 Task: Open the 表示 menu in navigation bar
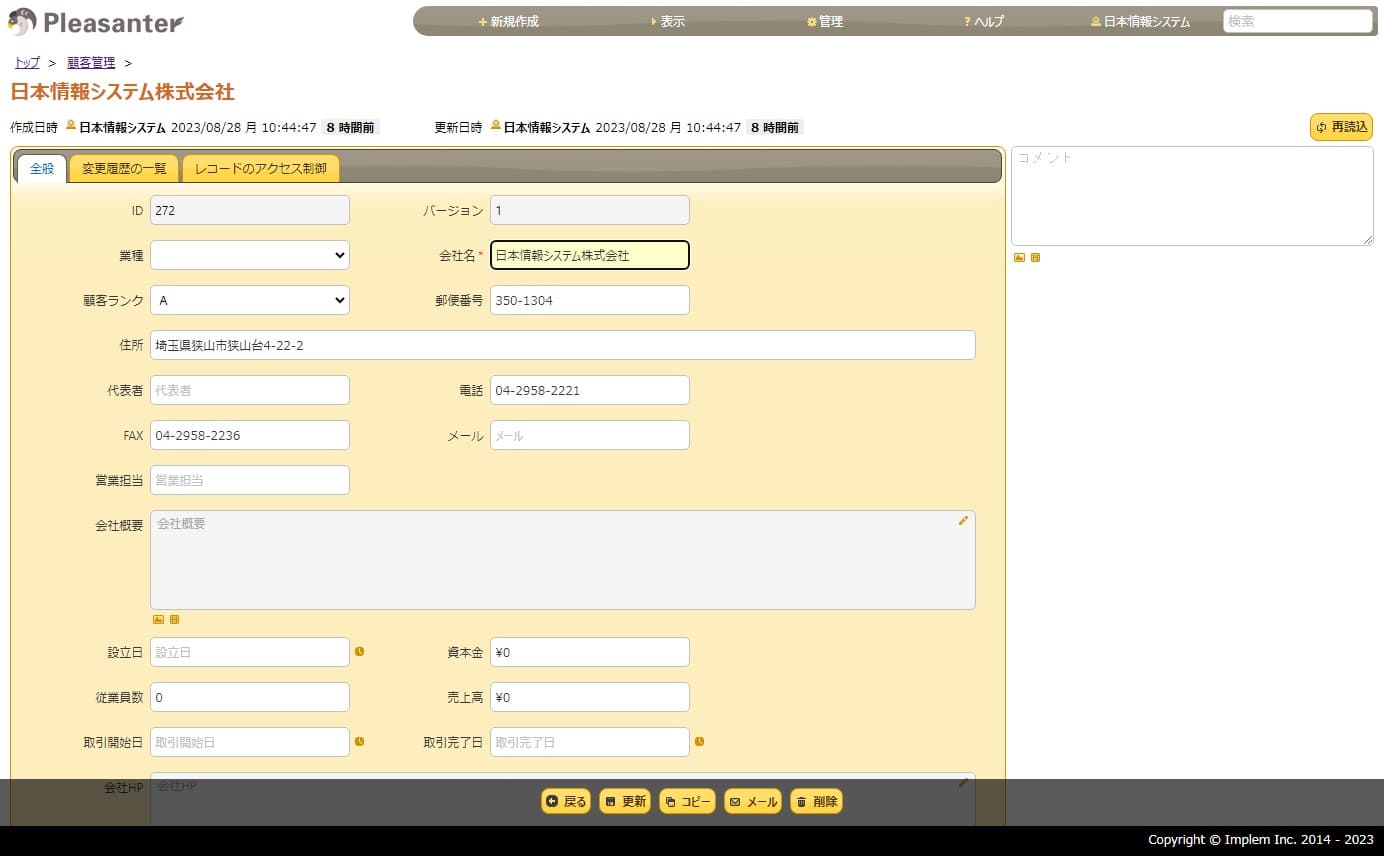668,22
